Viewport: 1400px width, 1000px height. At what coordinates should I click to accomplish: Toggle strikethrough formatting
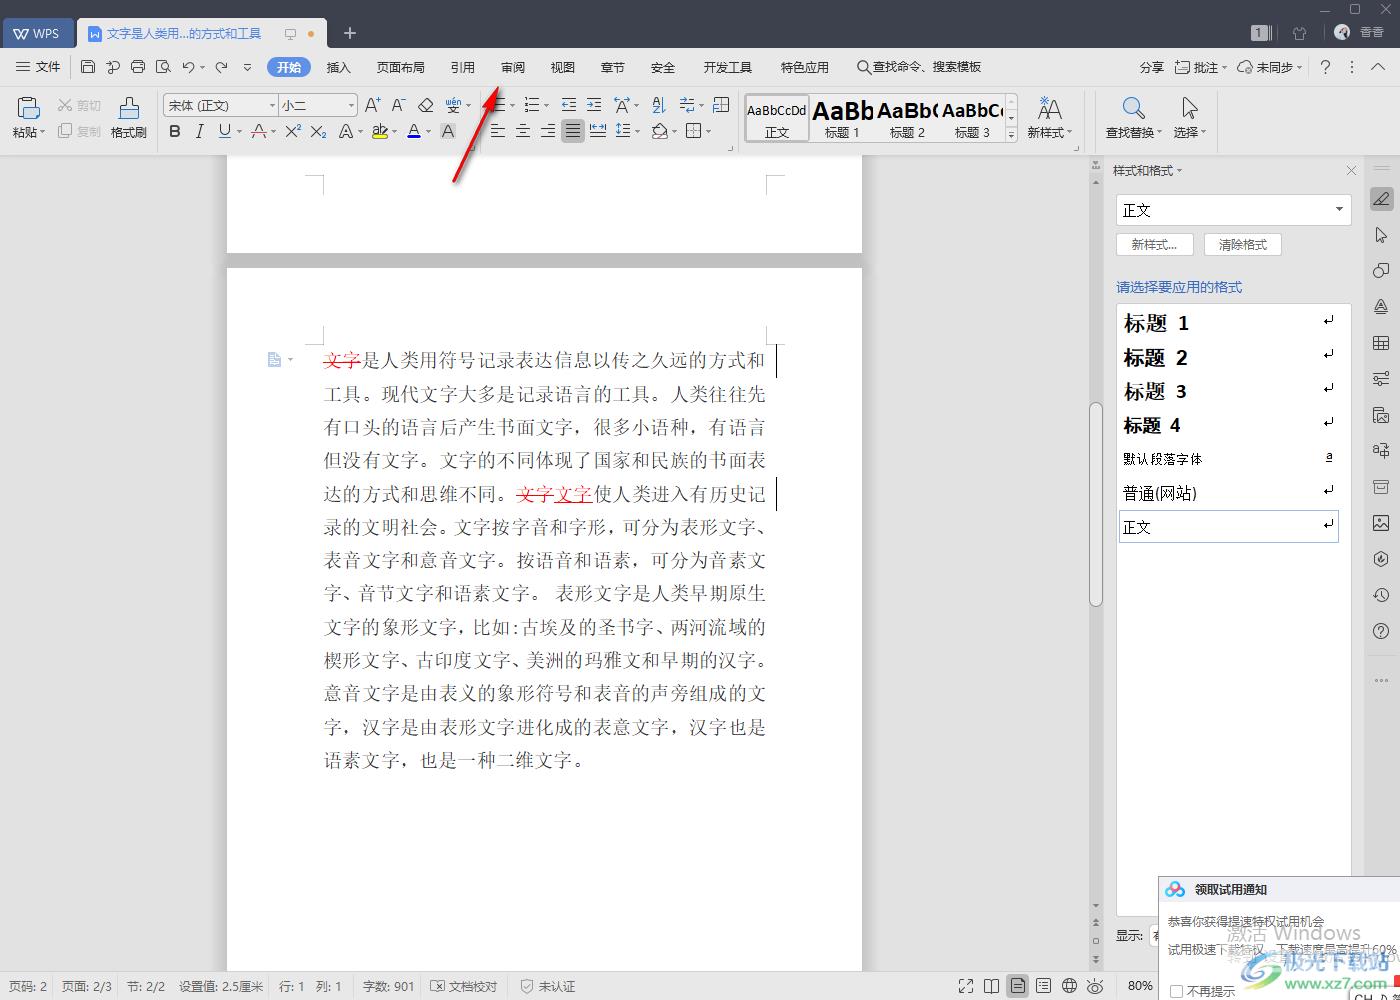tap(259, 131)
